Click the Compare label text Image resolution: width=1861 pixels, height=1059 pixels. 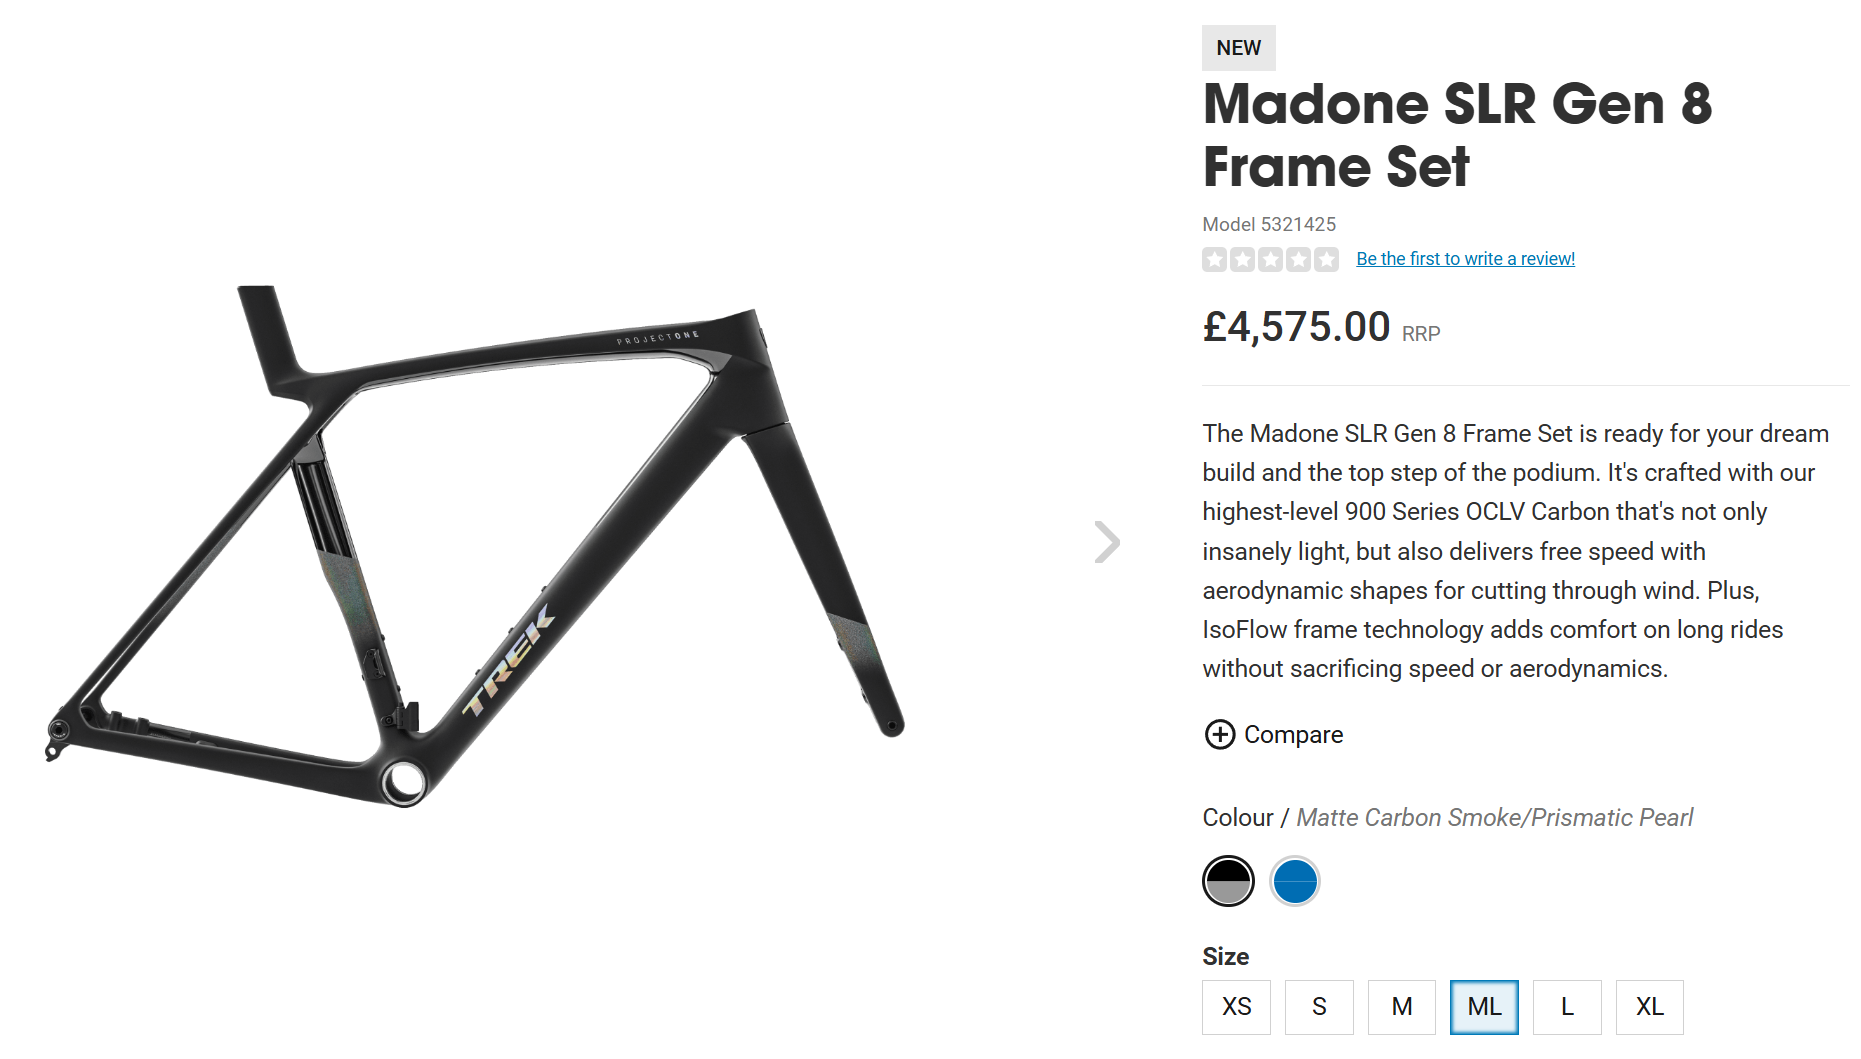[1293, 735]
